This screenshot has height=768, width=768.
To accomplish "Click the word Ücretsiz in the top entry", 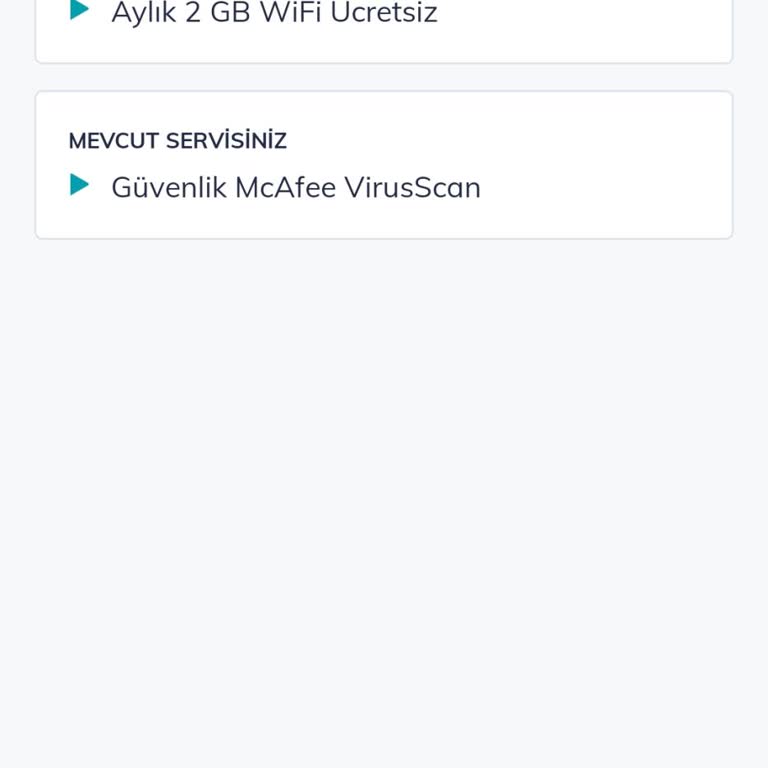I will click(384, 12).
